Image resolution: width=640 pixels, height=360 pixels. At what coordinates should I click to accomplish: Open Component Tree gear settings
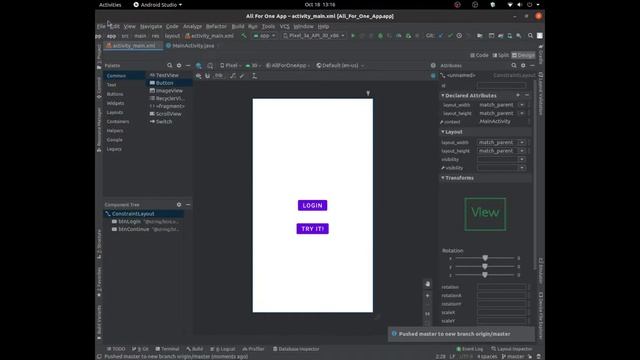(x=179, y=204)
